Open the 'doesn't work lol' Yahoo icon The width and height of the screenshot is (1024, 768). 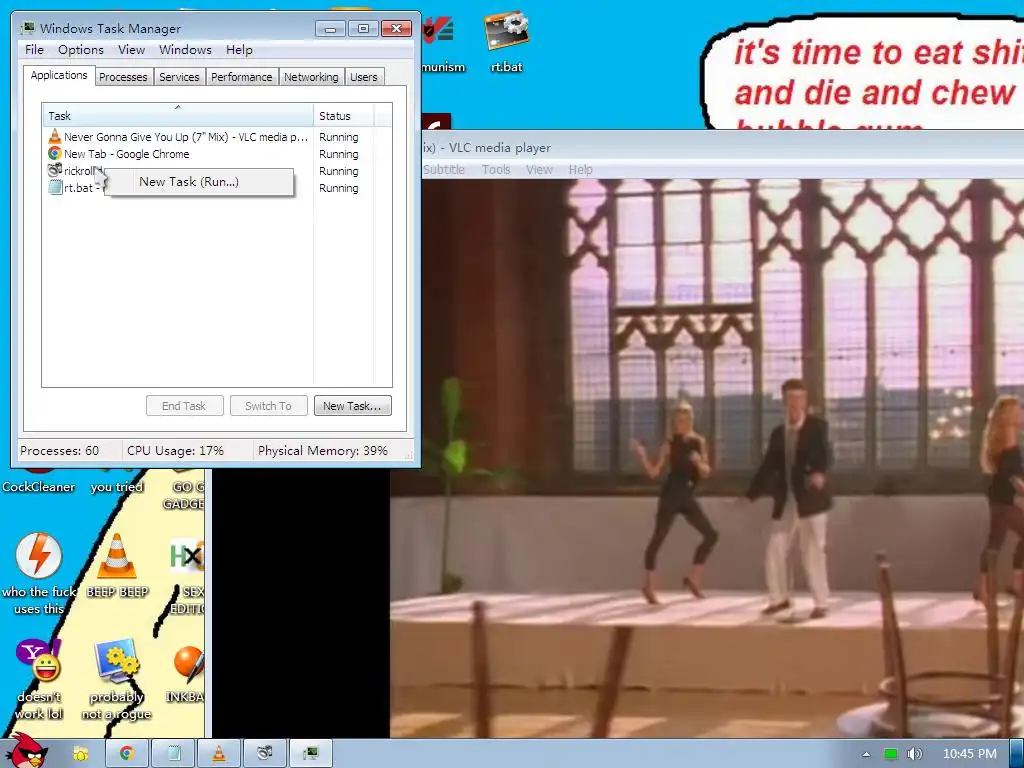[39, 679]
